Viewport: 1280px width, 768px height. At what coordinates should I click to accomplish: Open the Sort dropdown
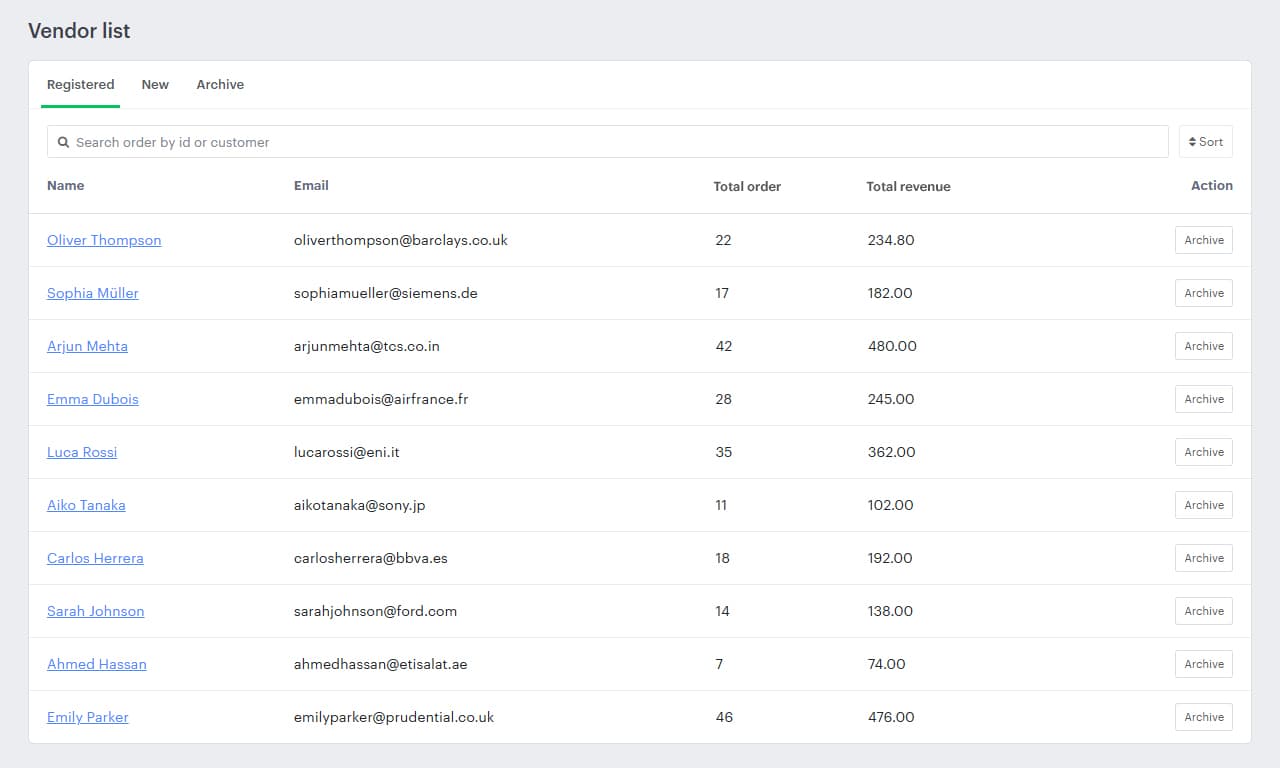1205,142
